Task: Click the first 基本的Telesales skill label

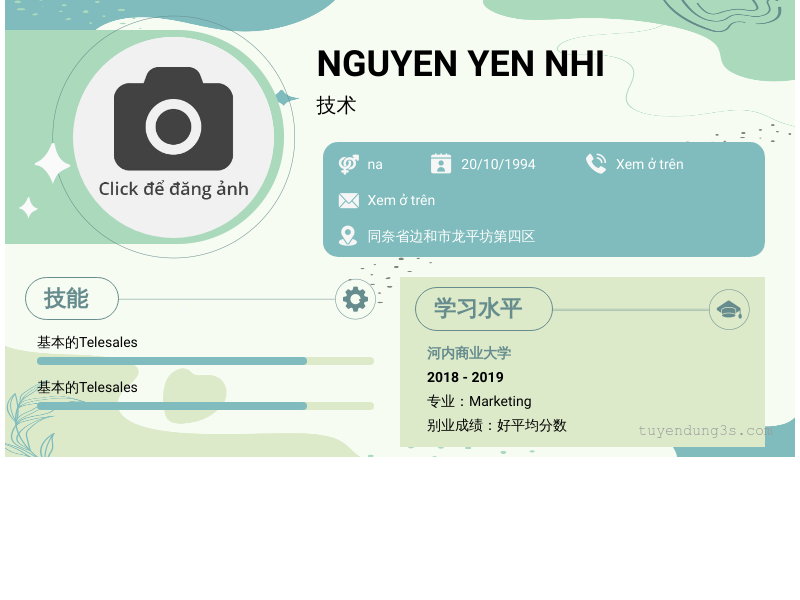Action: tap(87, 342)
